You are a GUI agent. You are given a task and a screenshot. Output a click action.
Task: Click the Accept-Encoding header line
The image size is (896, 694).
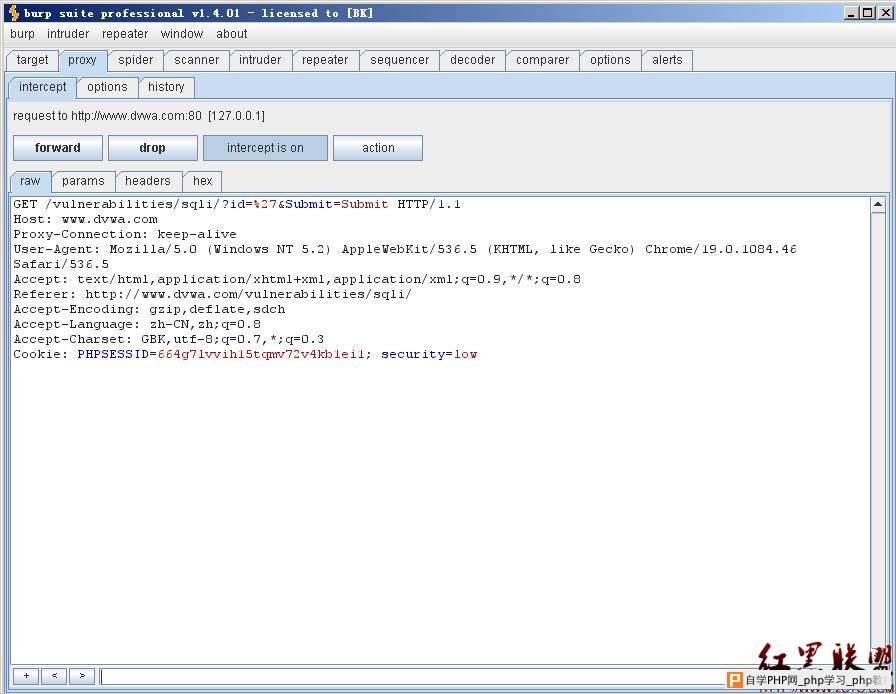click(x=149, y=309)
